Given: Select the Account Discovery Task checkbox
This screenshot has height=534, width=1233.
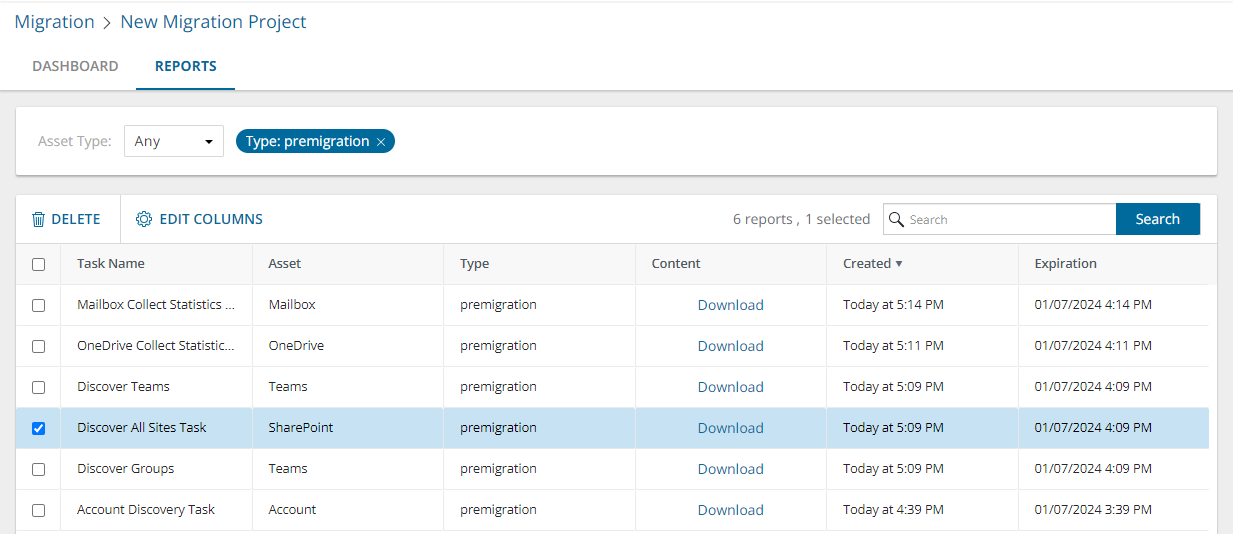Looking at the screenshot, I should click(x=39, y=510).
